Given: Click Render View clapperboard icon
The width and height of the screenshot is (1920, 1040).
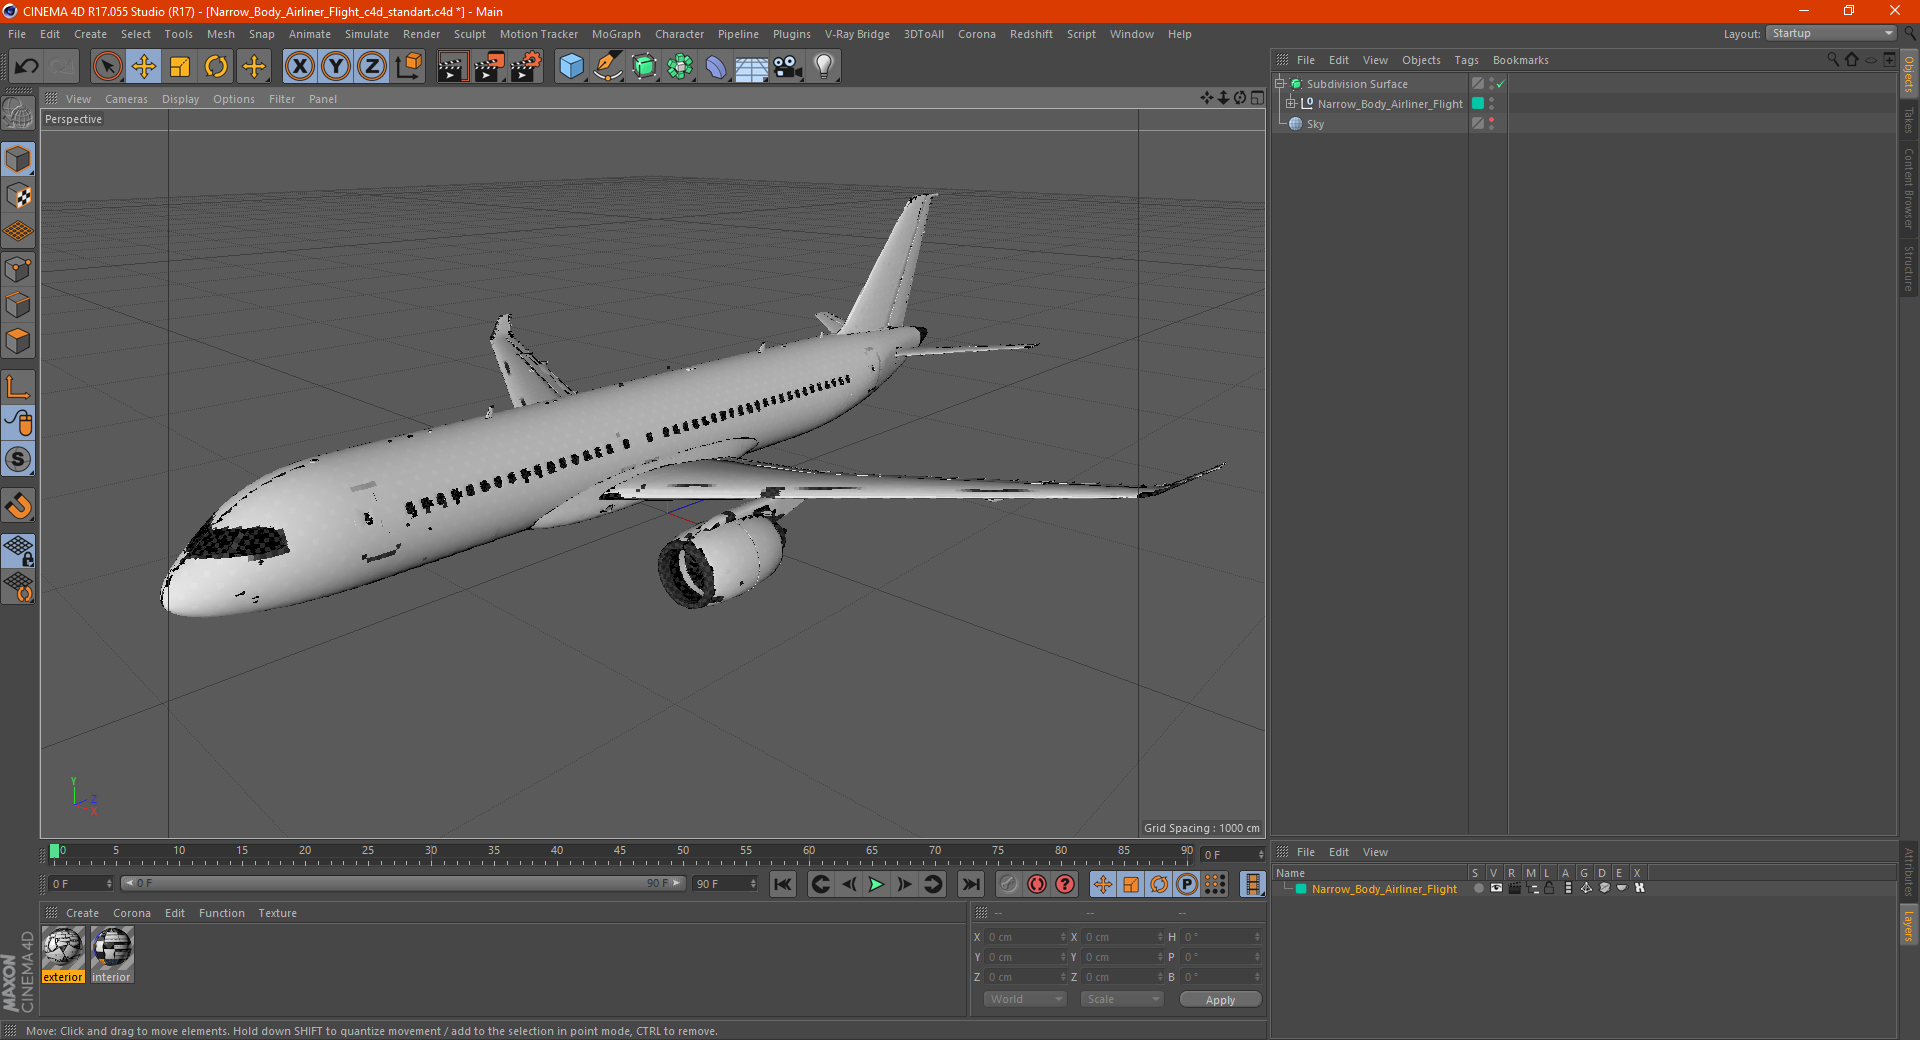Looking at the screenshot, I should pyautogui.click(x=452, y=67).
